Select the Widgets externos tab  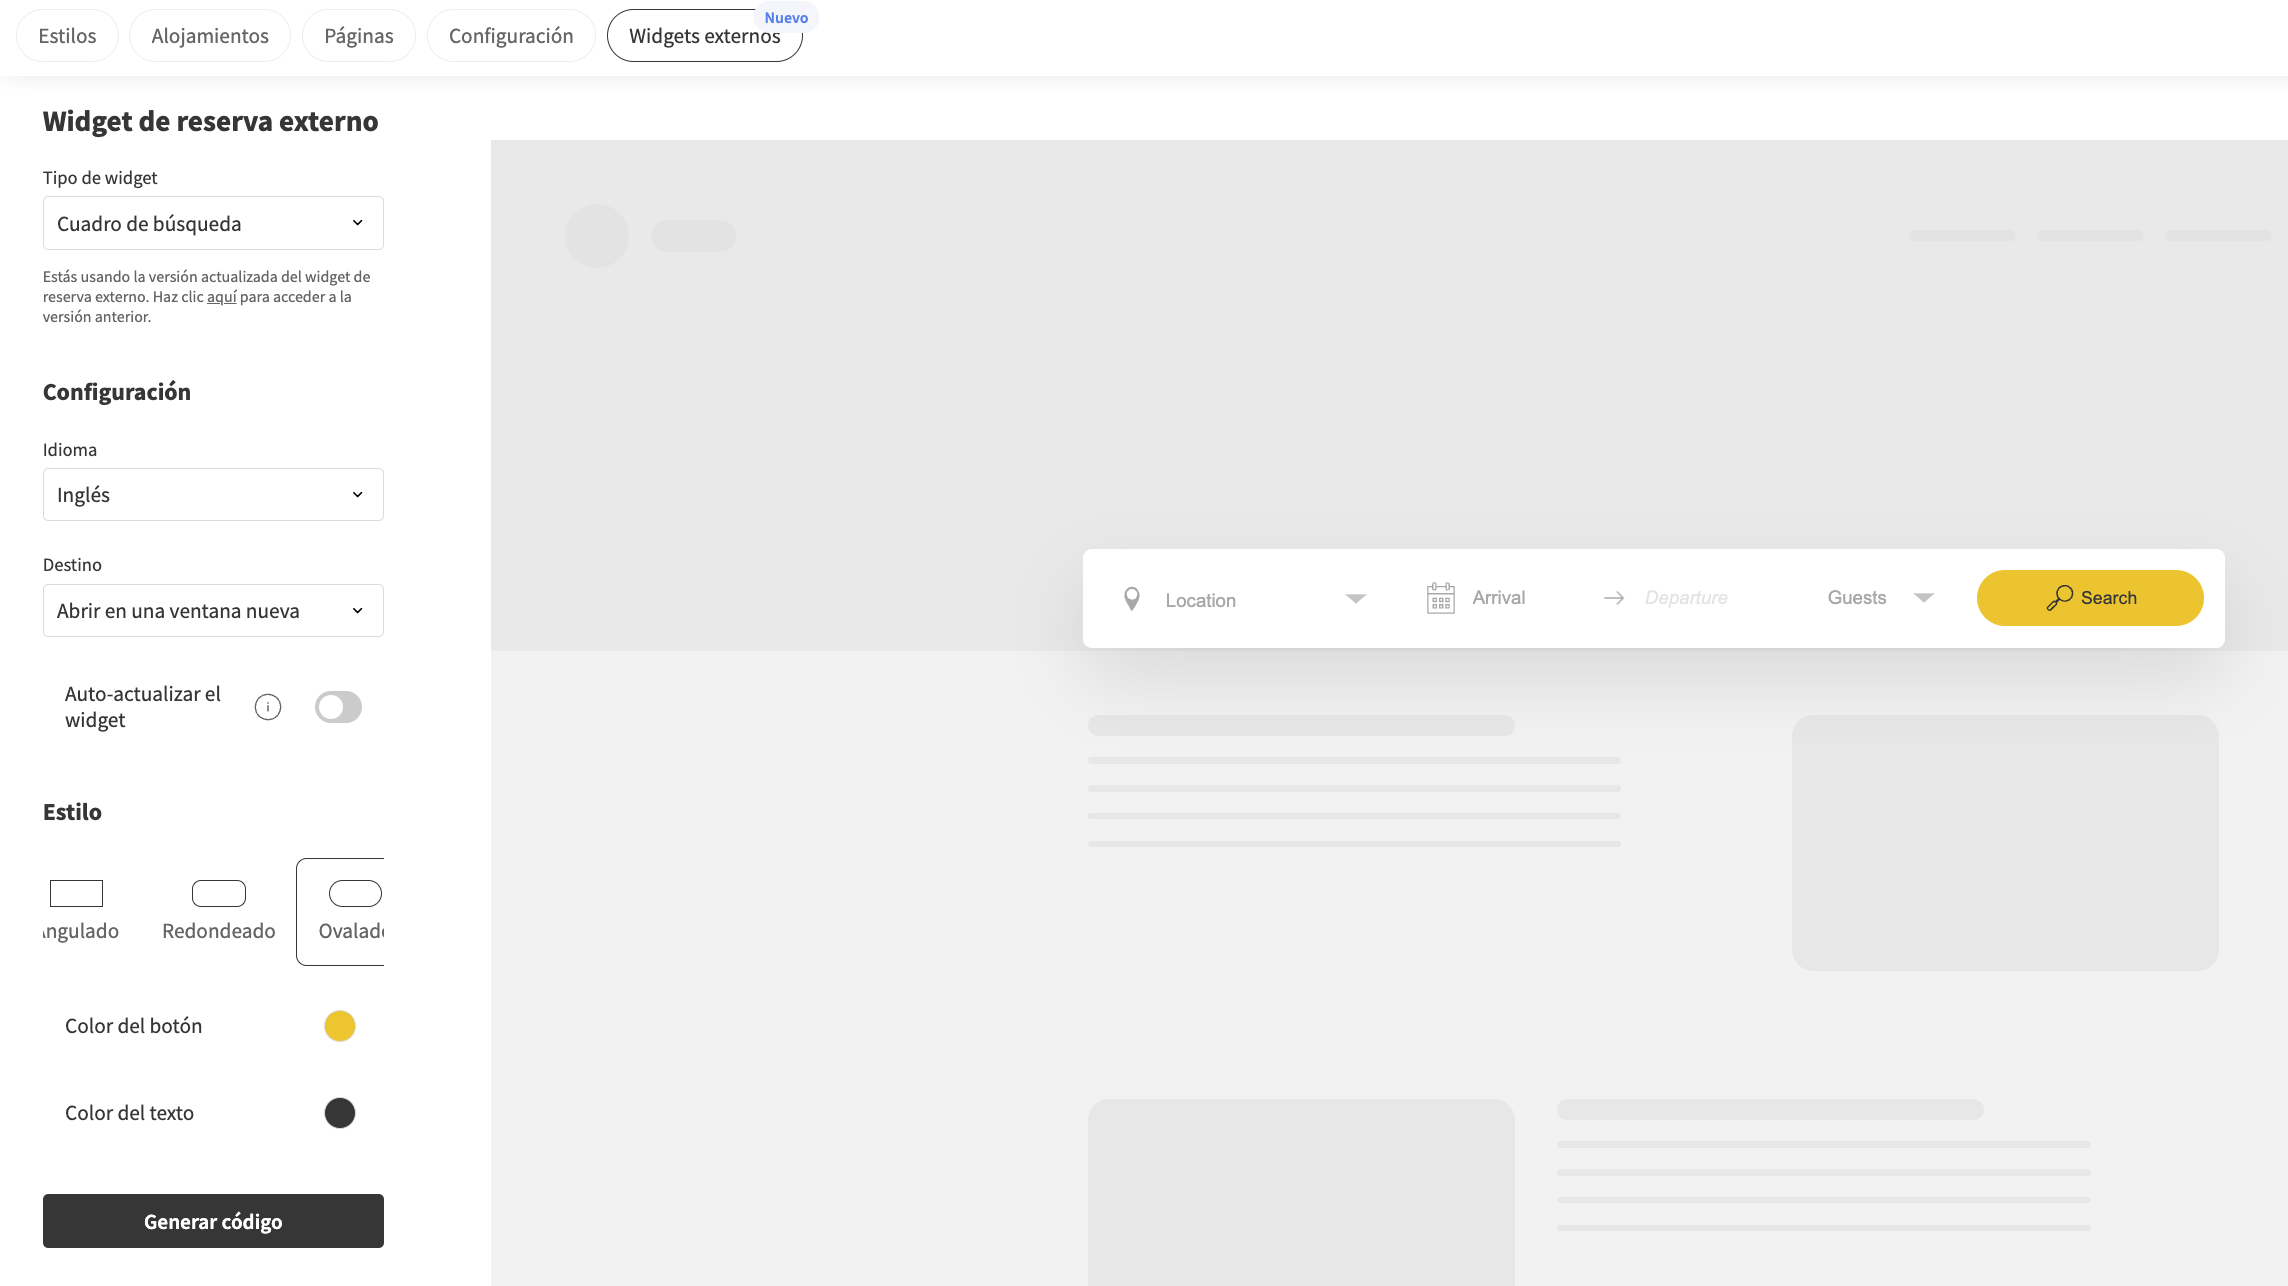click(x=705, y=36)
